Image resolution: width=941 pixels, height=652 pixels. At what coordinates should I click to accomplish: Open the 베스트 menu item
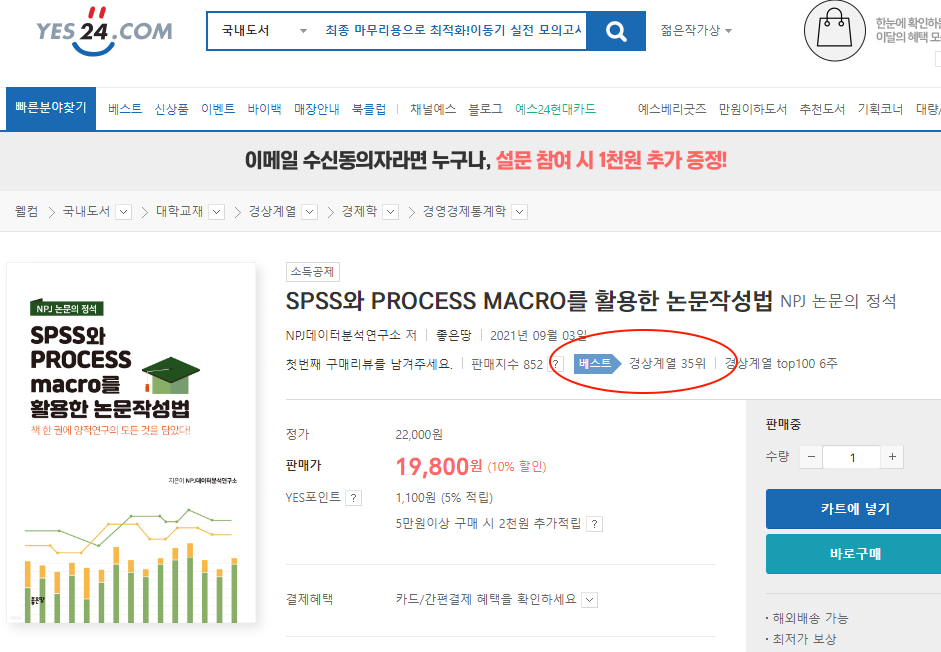(x=125, y=109)
